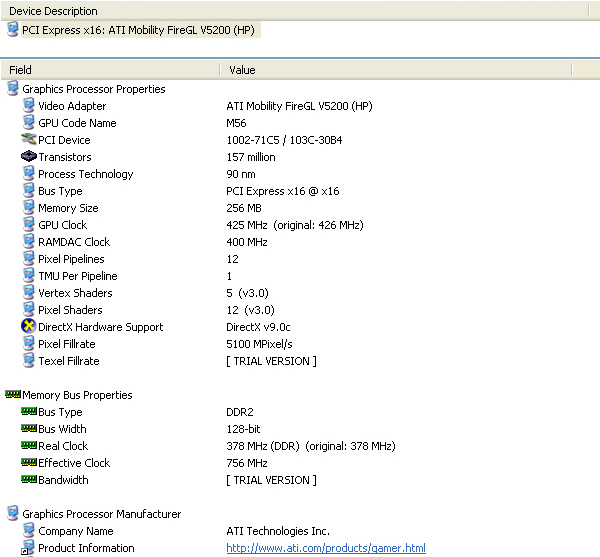The width and height of the screenshot is (600, 557).
Task: Click the value 400 MHz
Action: 247,242
